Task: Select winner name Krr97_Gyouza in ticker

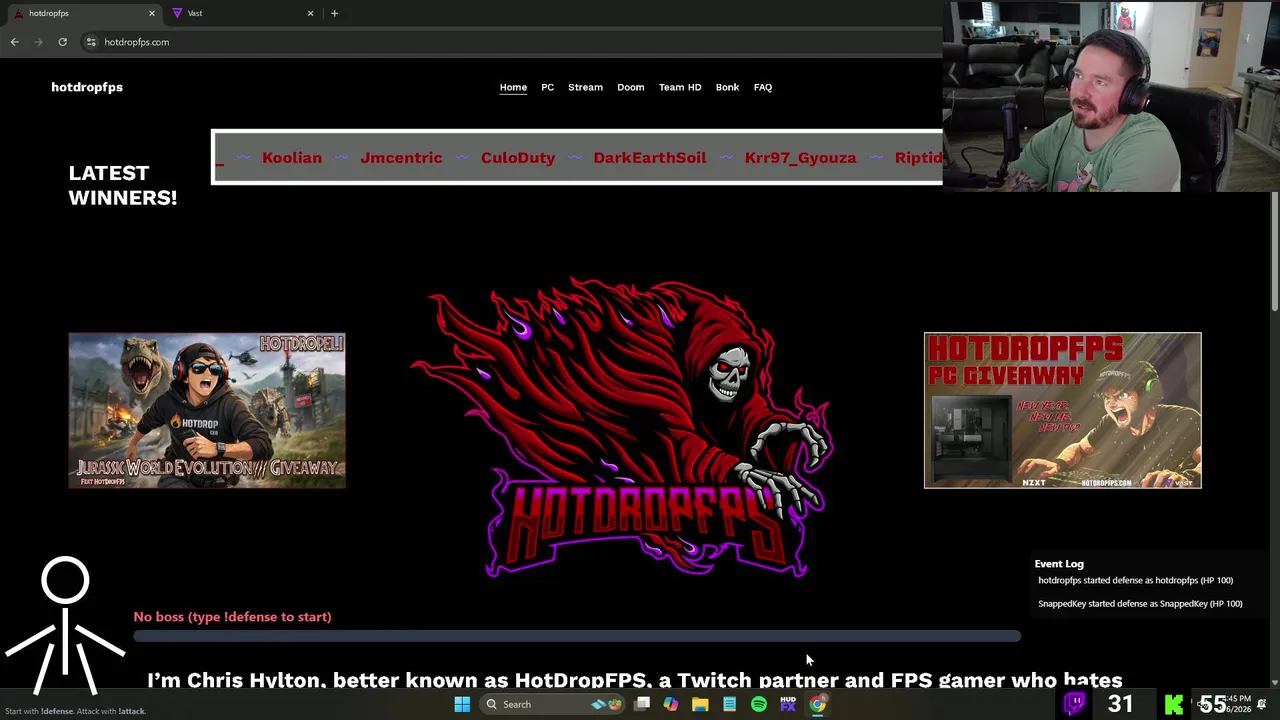Action: [800, 157]
